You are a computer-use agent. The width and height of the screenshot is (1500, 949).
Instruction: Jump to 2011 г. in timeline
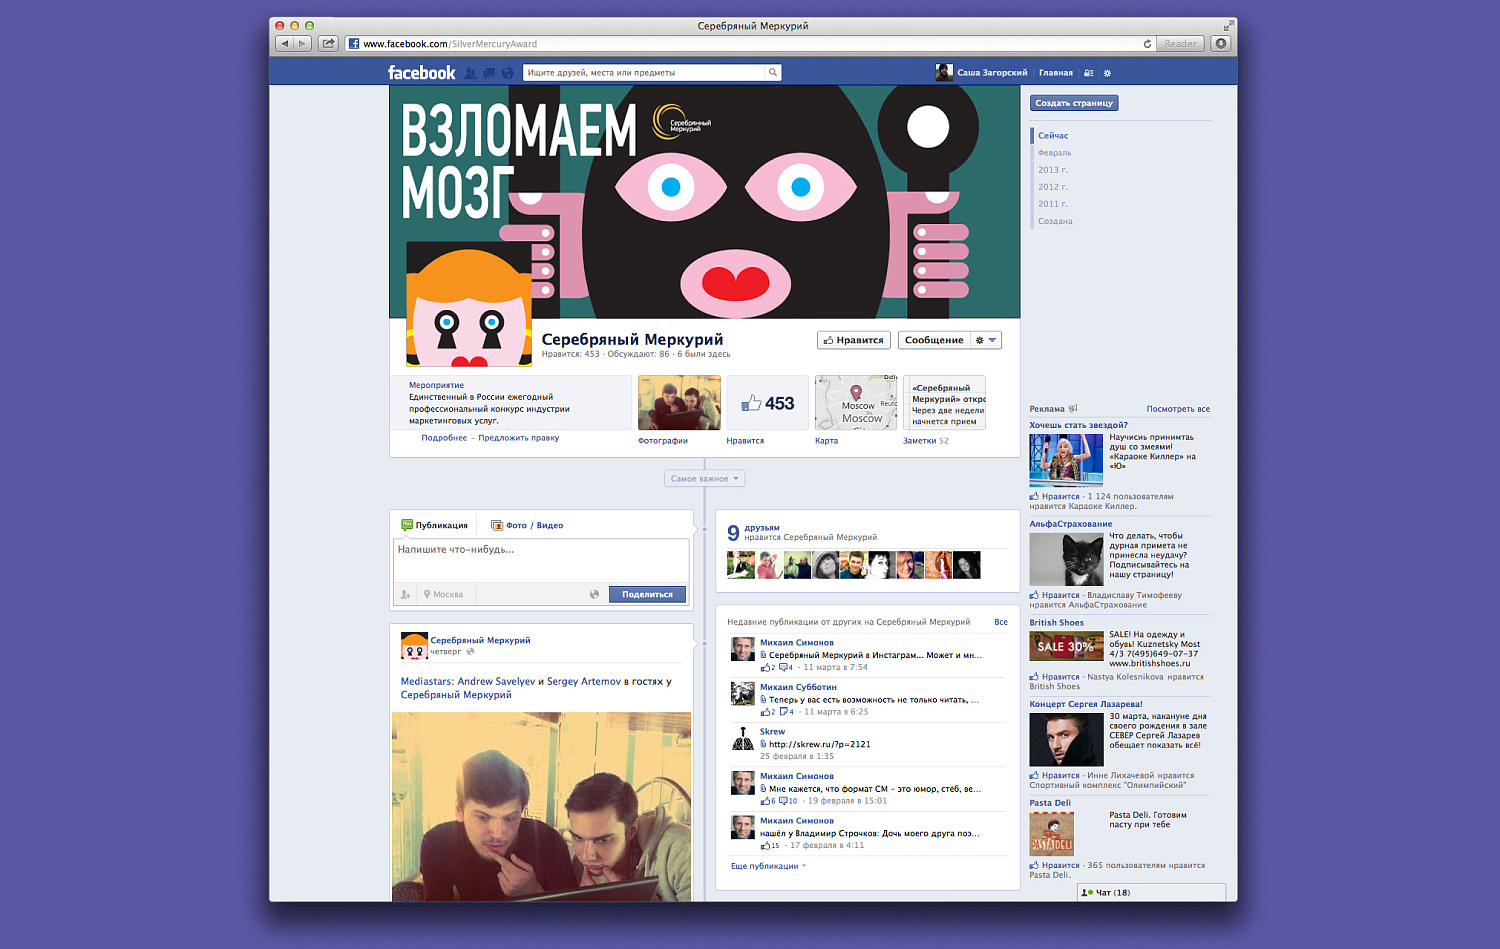(x=1052, y=204)
